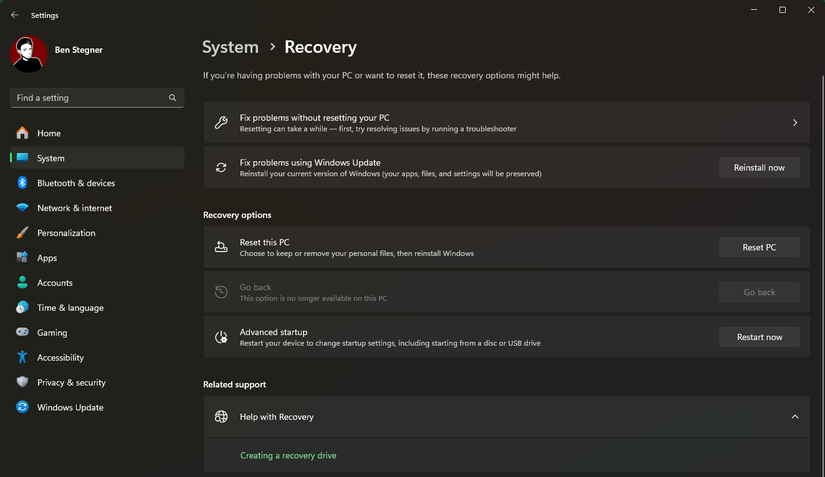Click the Home icon in sidebar
This screenshot has width=825, height=477.
pos(22,133)
